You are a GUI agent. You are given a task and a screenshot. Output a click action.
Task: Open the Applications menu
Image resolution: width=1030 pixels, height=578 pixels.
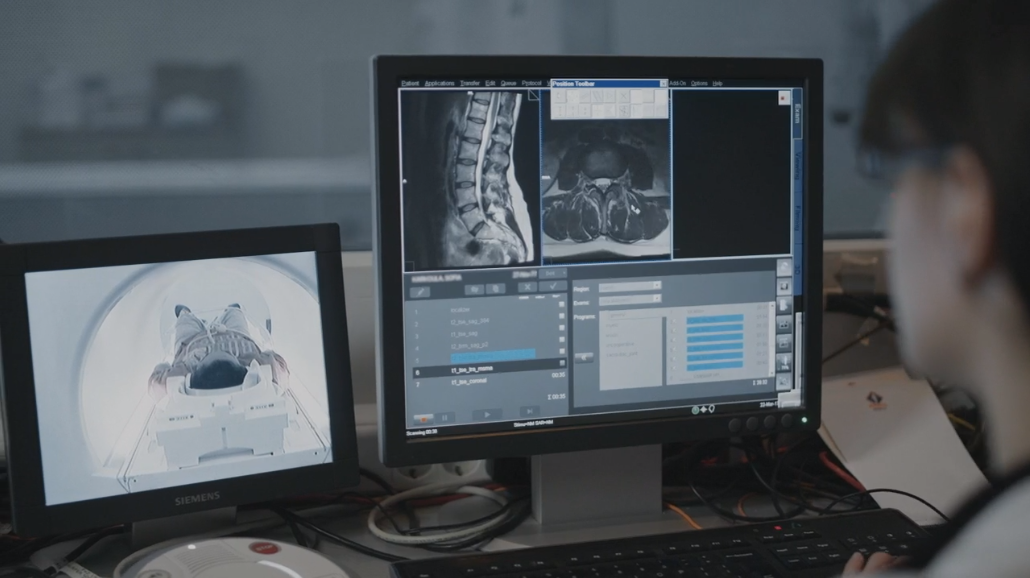point(439,83)
